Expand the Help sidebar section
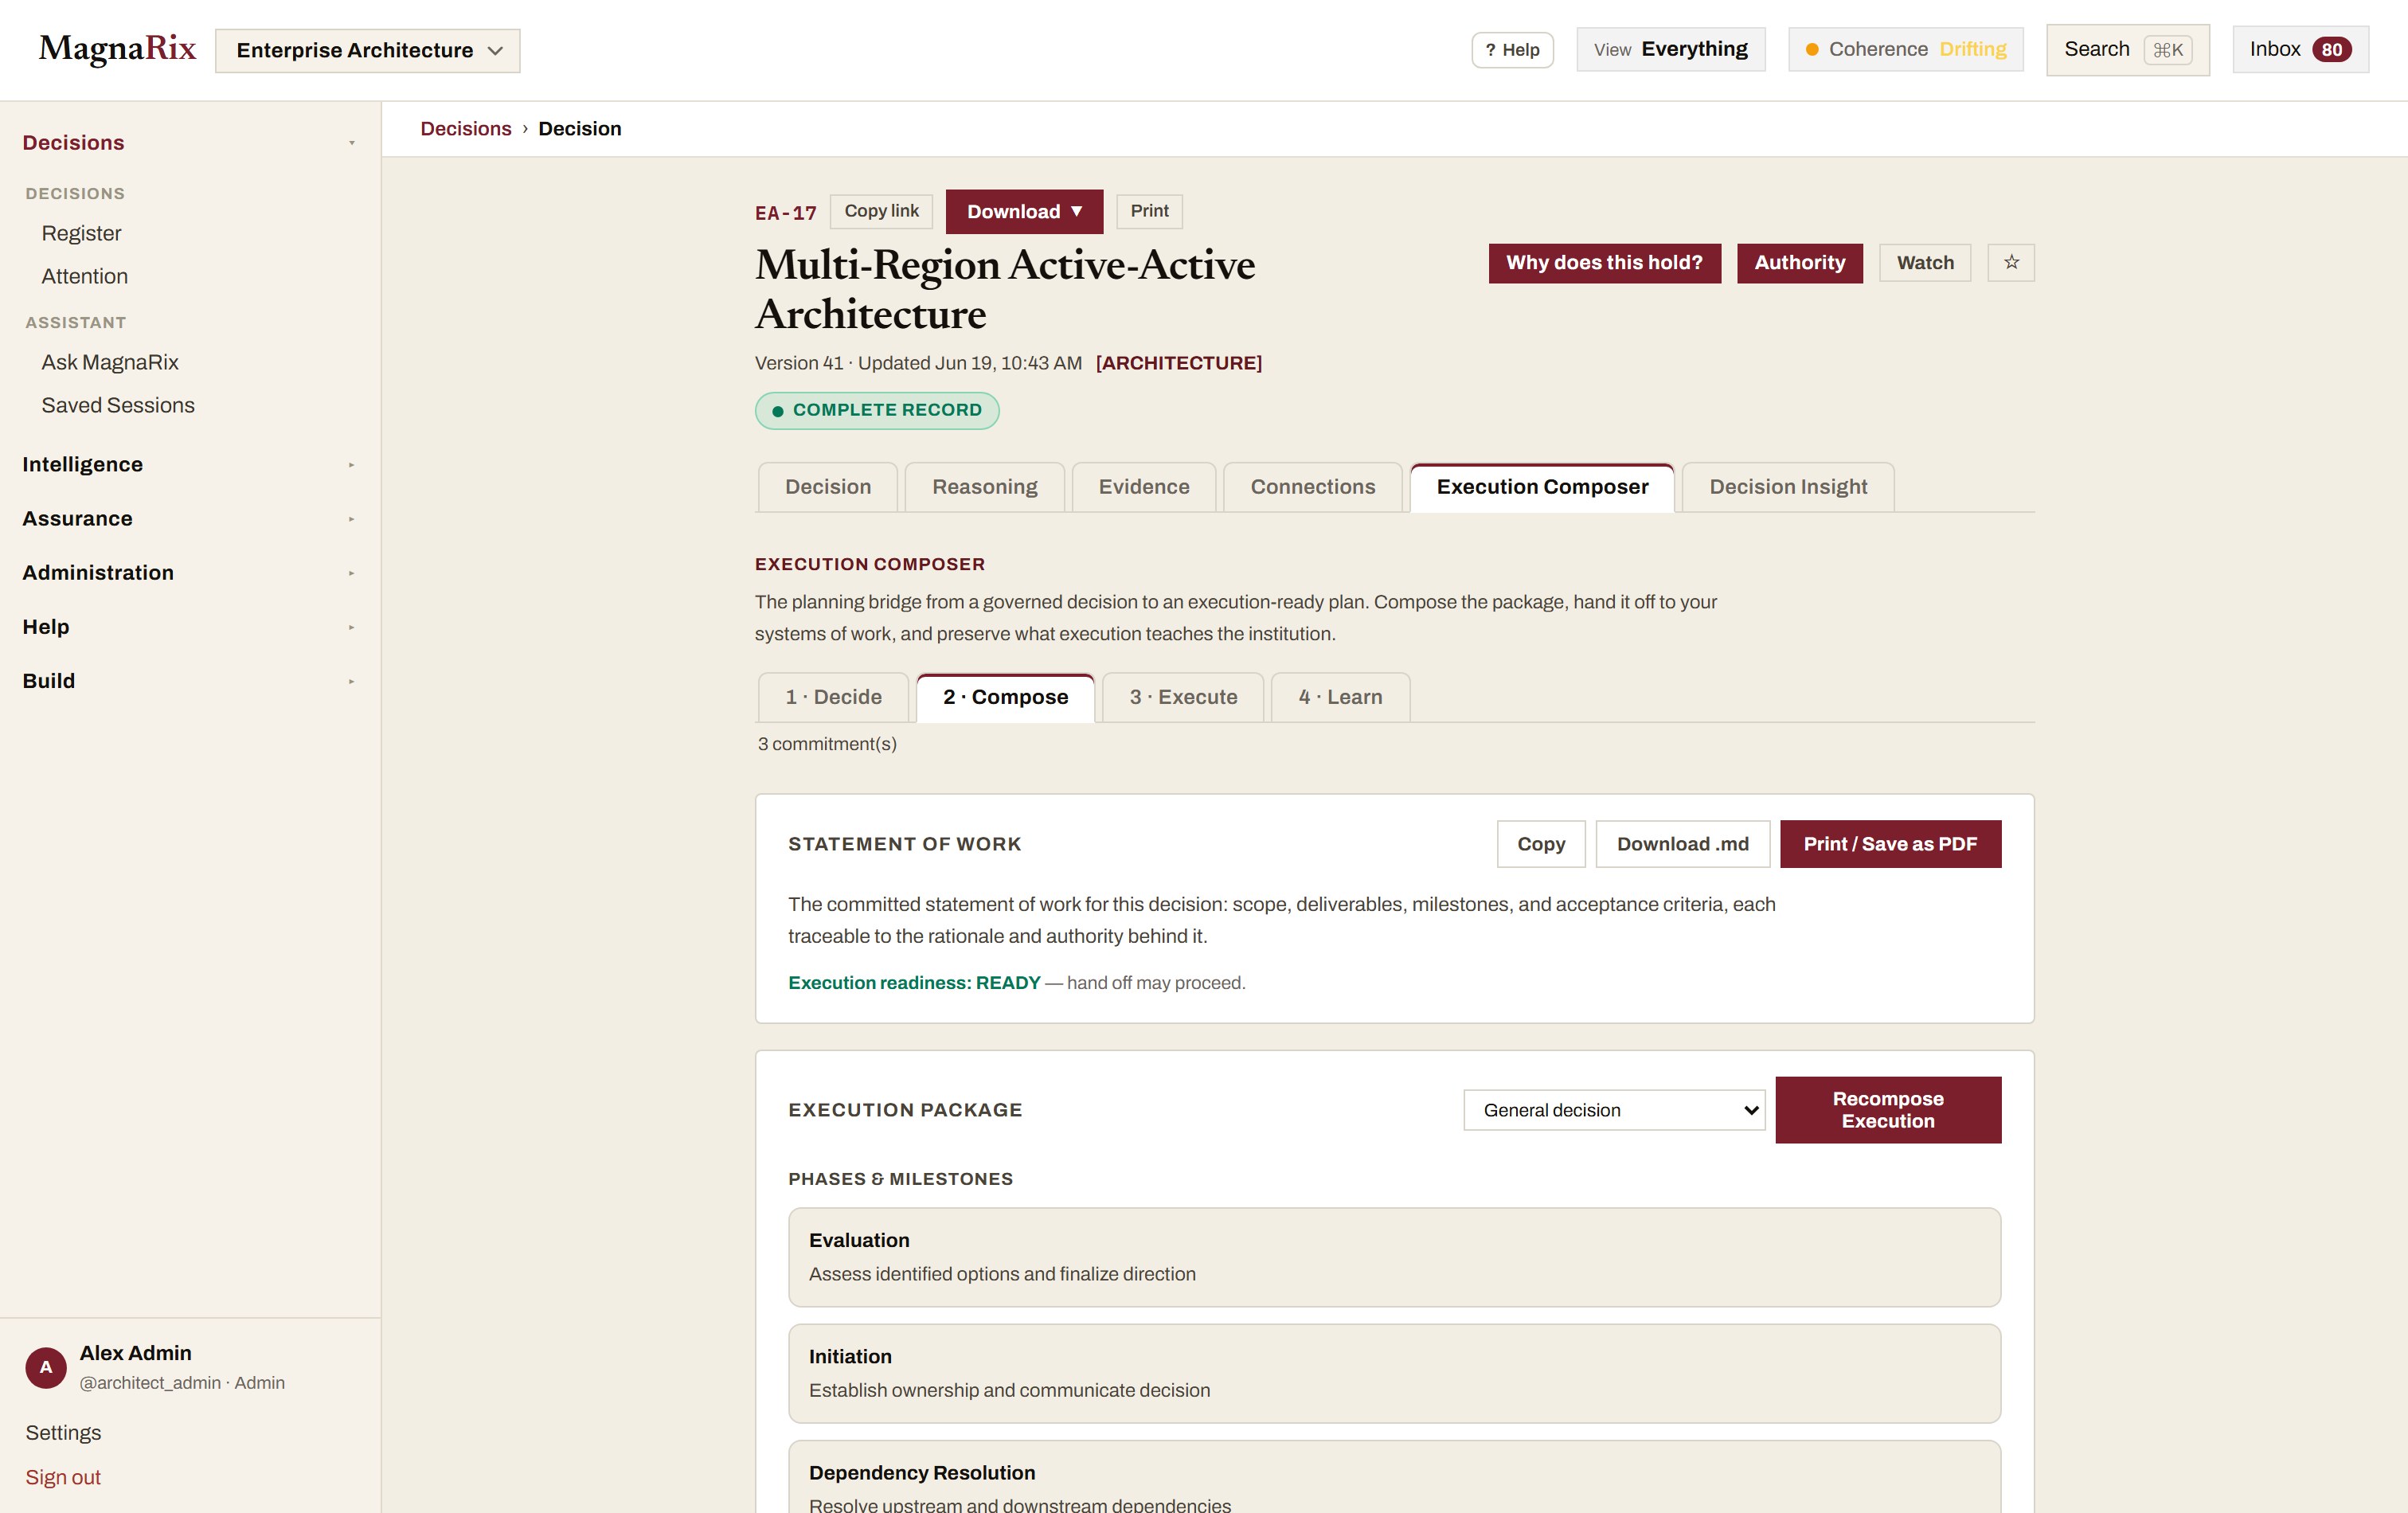This screenshot has width=2408, height=1513. 190,627
